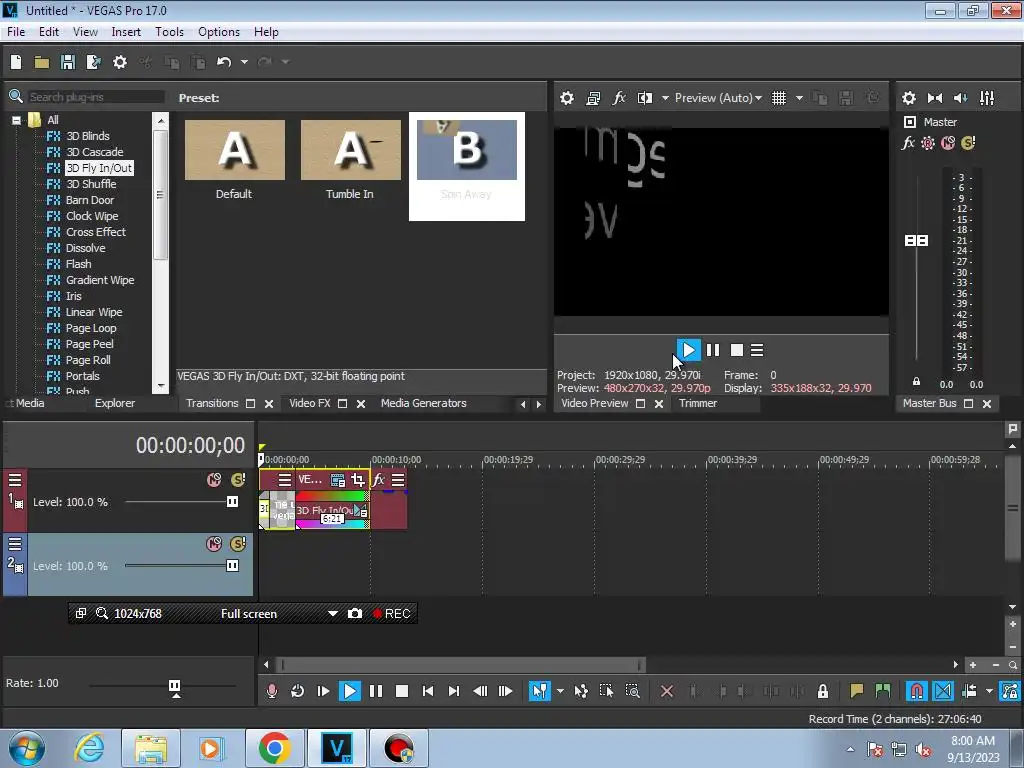1024x768 pixels.
Task: Switch to the Media Generators tab
Action: [x=423, y=404]
